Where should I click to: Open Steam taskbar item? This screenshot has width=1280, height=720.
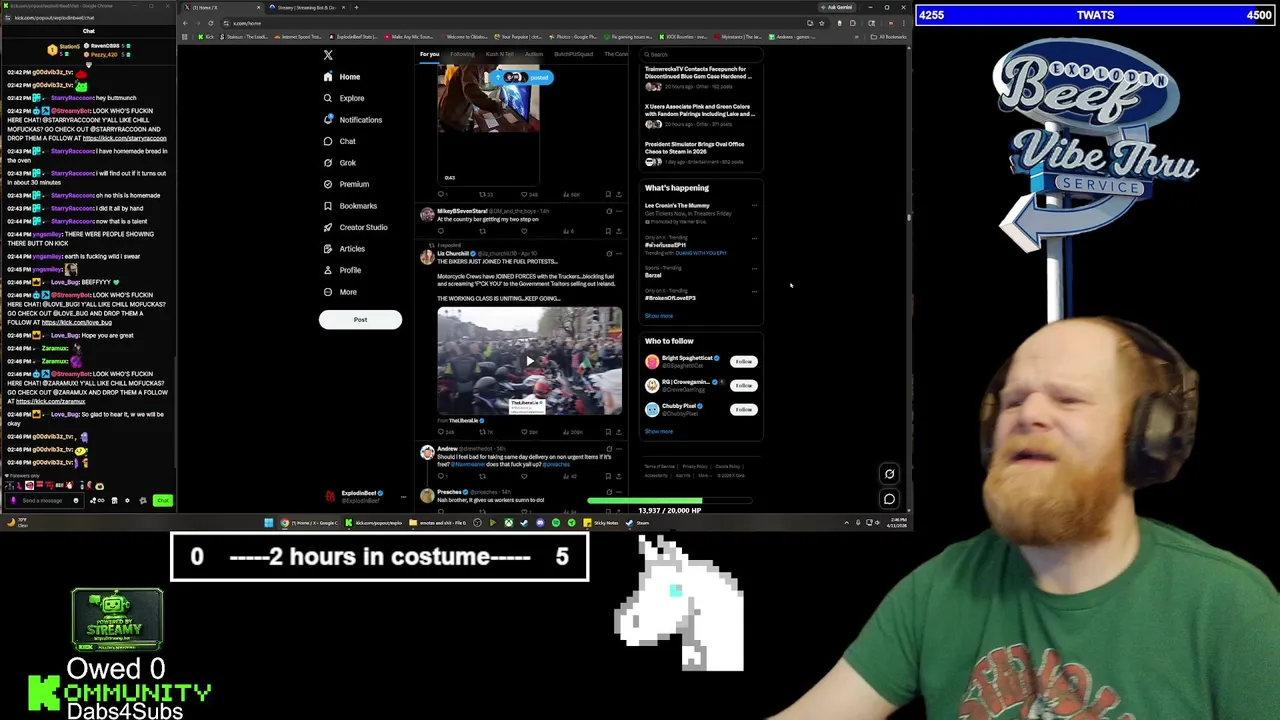tap(636, 523)
